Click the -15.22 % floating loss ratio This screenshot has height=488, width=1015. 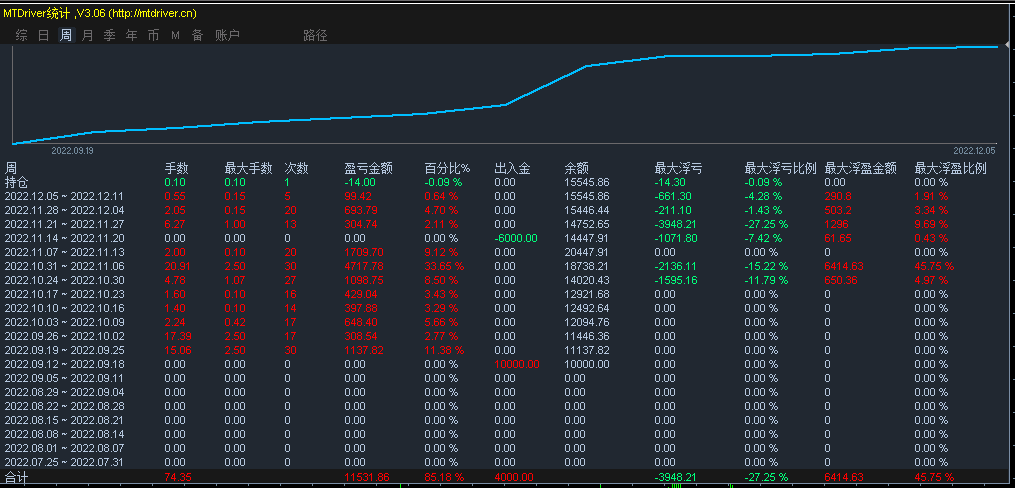(766, 266)
